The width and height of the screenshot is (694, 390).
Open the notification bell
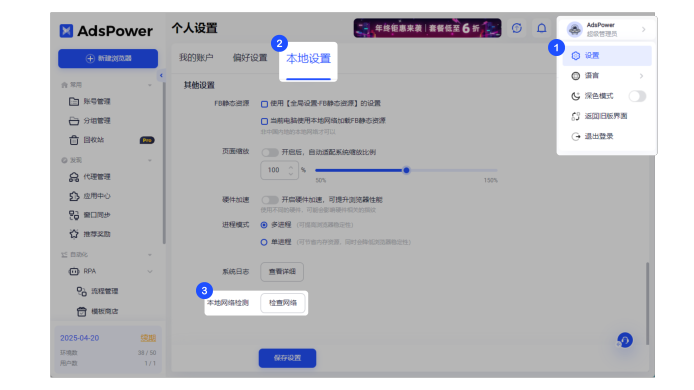pyautogui.click(x=541, y=28)
